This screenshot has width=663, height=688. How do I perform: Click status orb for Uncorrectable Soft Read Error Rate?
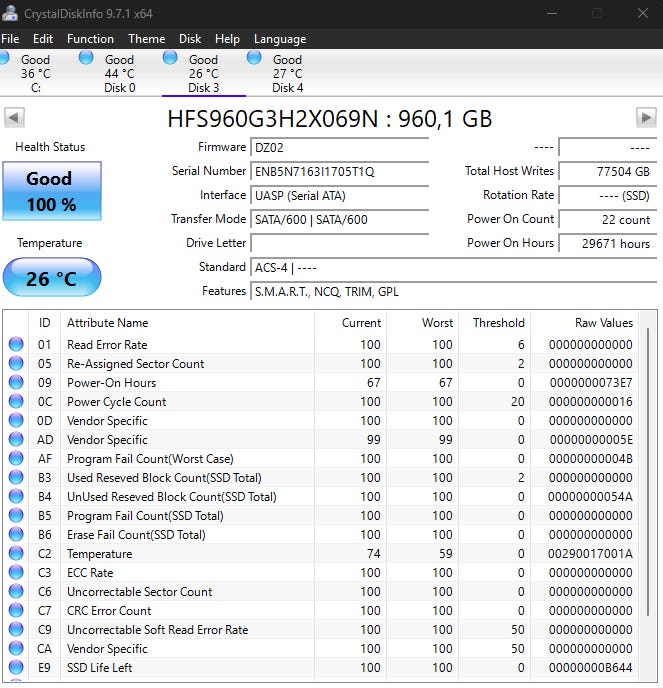16,629
